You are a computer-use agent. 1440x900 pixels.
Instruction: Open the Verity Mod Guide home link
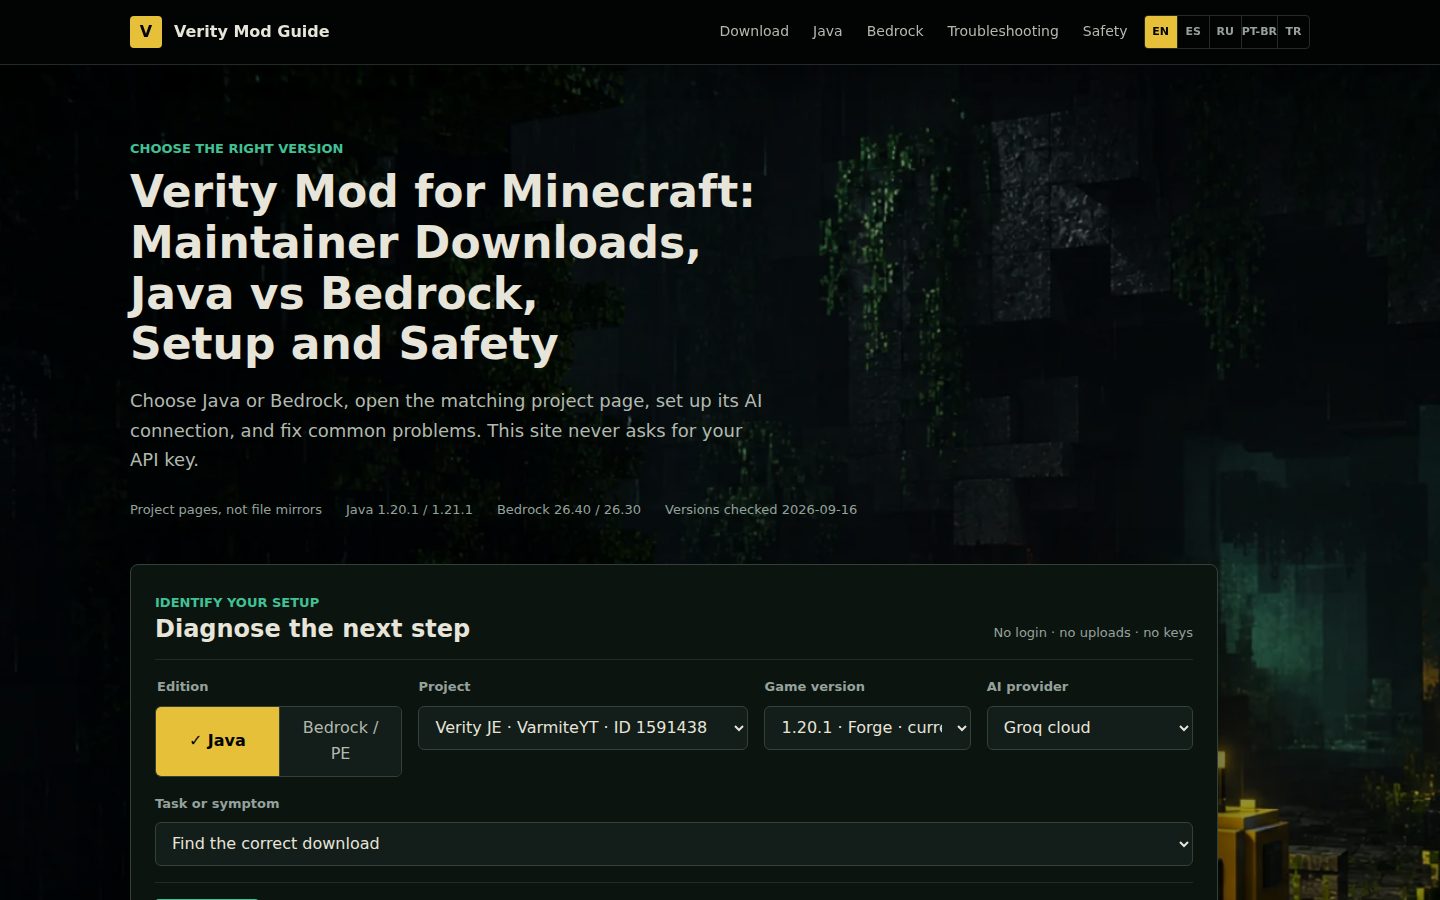tap(230, 32)
